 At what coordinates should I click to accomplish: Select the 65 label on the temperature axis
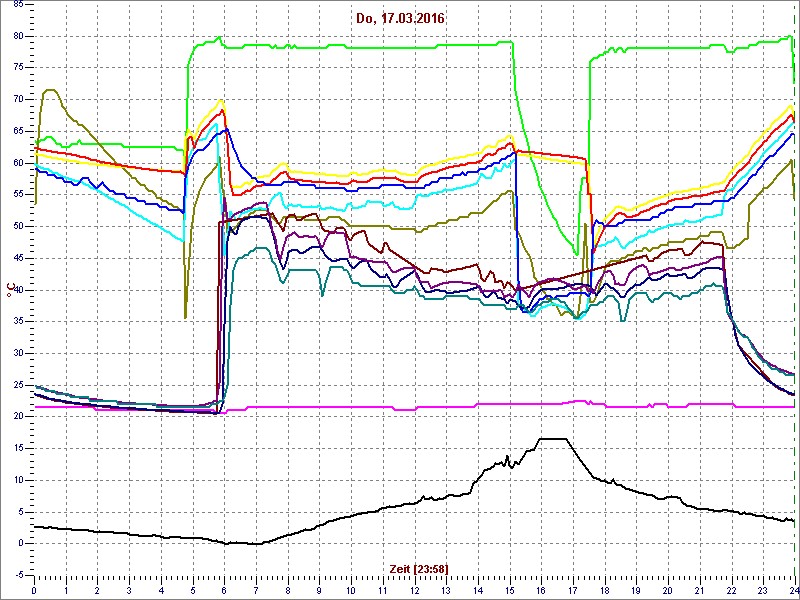point(17,131)
